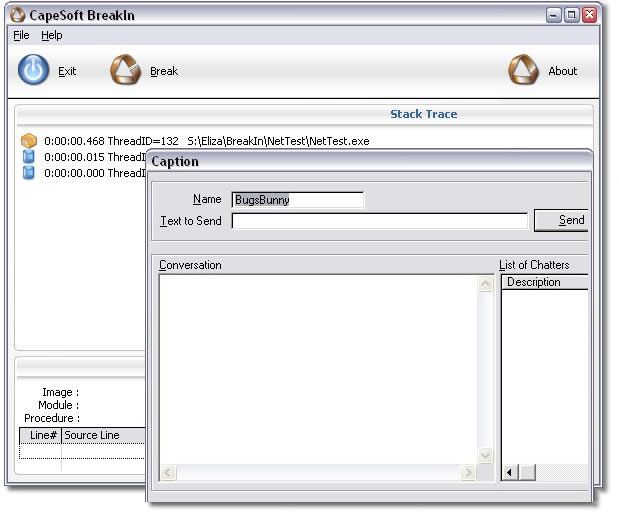Viewport: 619px width, 517px height.
Task: Click the Conversation scrollbar down arrow
Action: pos(486,455)
